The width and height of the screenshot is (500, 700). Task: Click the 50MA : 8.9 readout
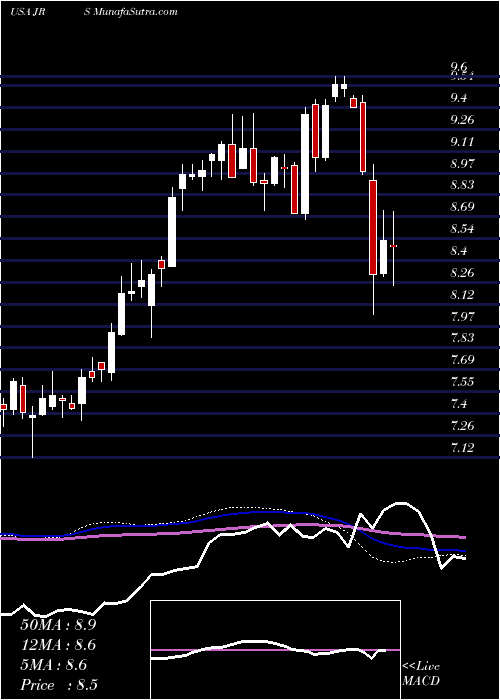pos(58,625)
